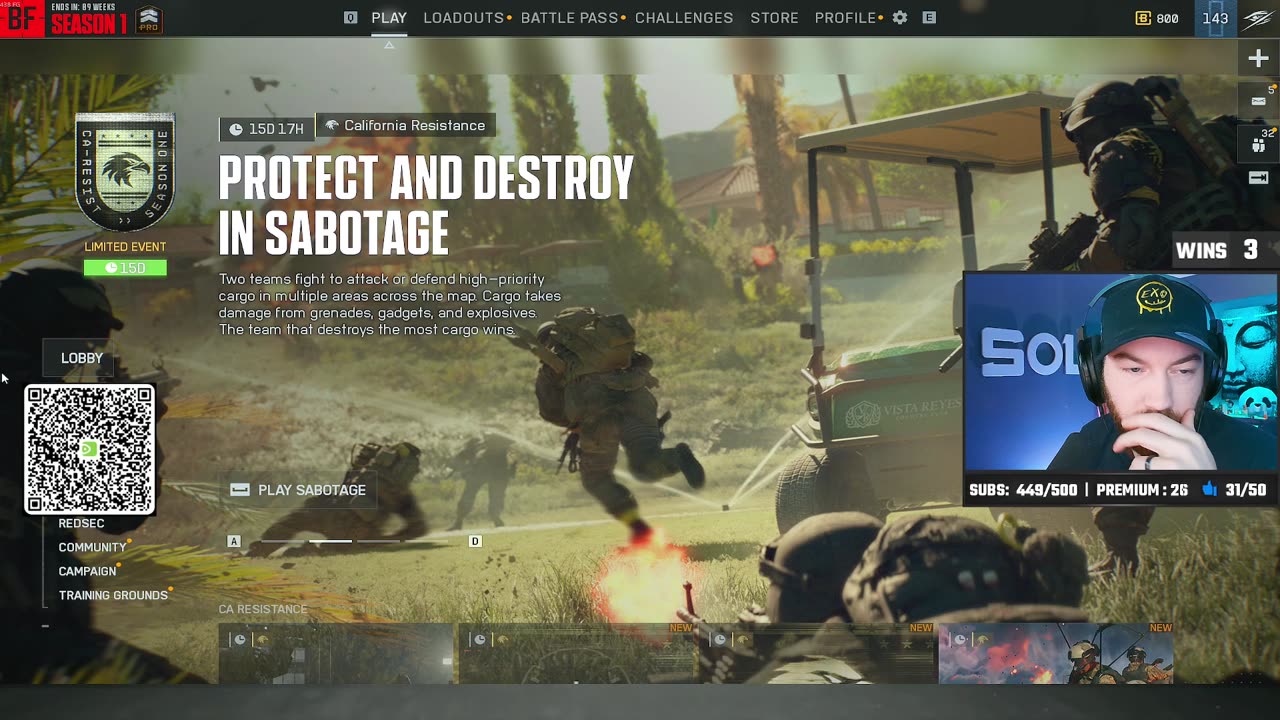Open the PROFILE tab
The width and height of the screenshot is (1280, 720).
845,18
